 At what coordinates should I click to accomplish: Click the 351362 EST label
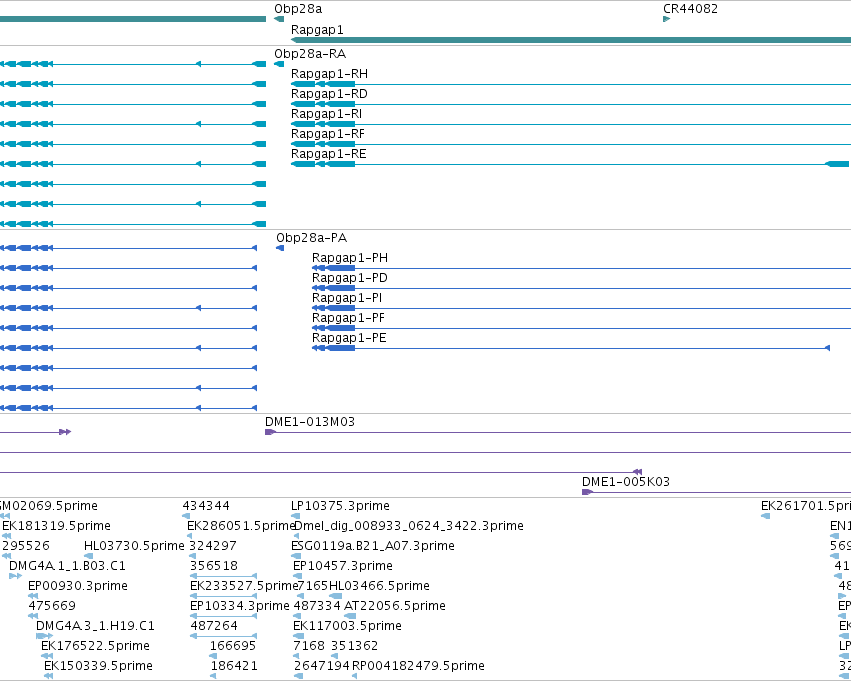(x=354, y=646)
